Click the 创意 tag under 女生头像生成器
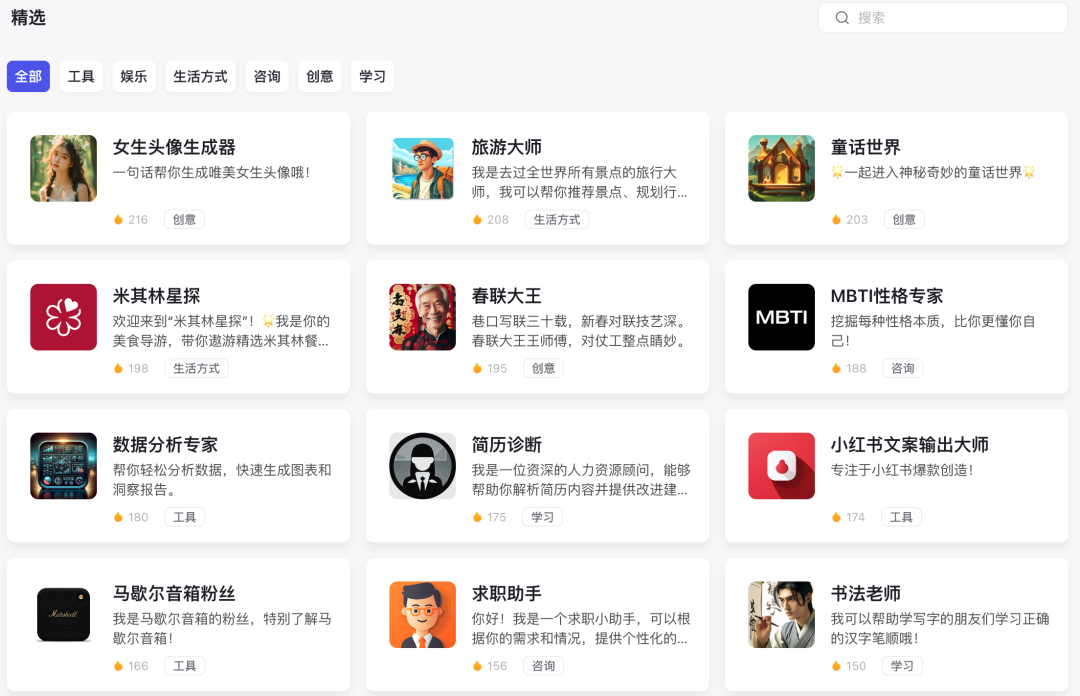This screenshot has width=1080, height=696. (x=184, y=219)
